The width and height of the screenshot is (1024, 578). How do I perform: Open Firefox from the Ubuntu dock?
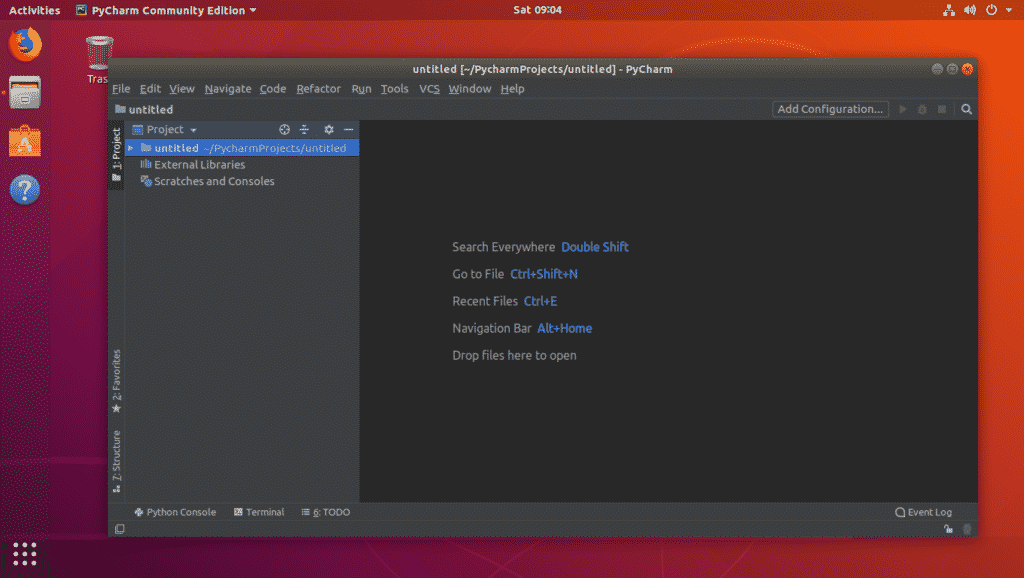[x=25, y=44]
